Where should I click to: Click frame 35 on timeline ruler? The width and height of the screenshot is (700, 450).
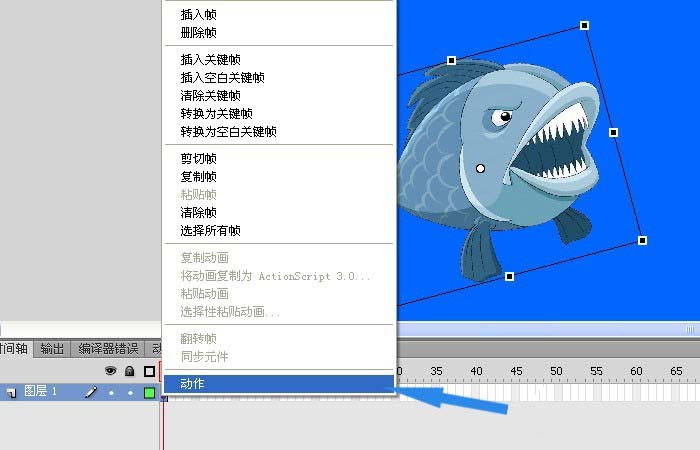click(x=436, y=371)
